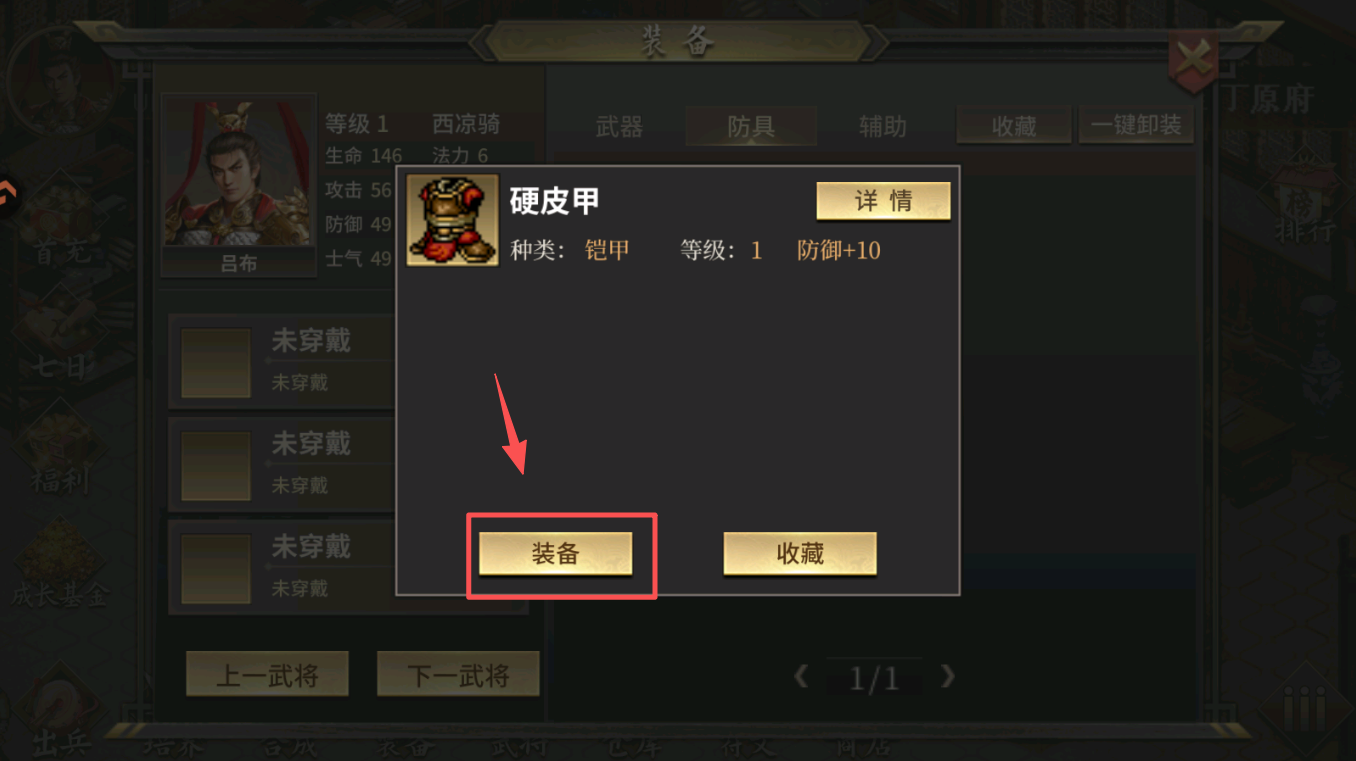
Task: Select the second empty 未穿戴 equipment slot
Action: 281,464
